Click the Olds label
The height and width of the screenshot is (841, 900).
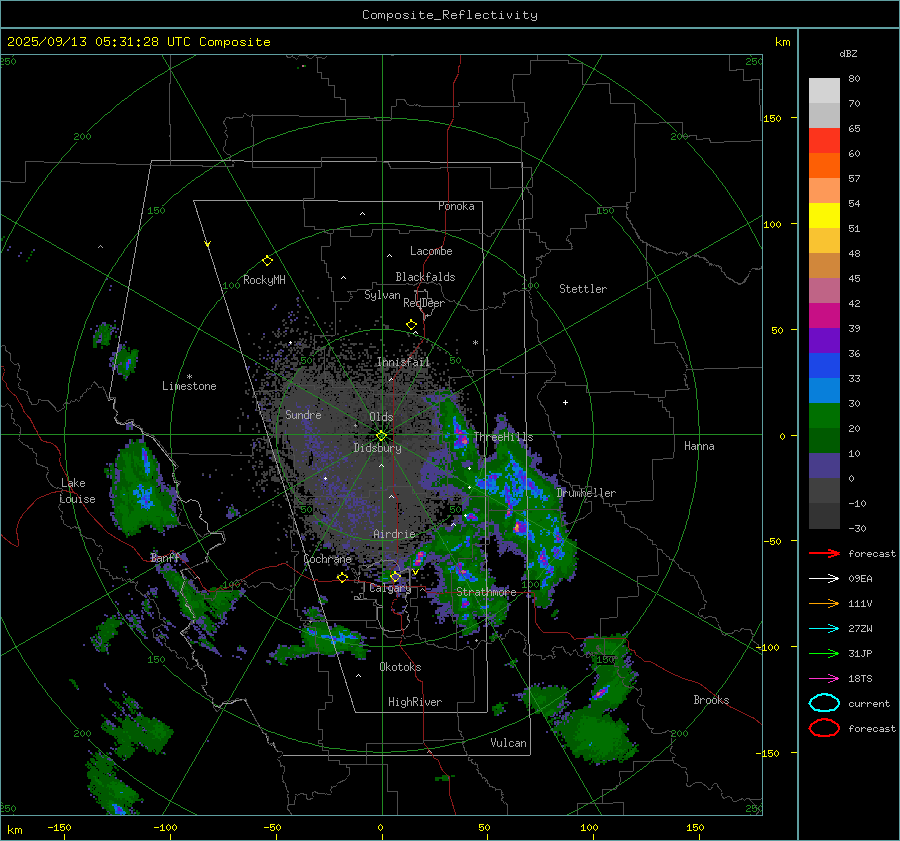tap(381, 417)
